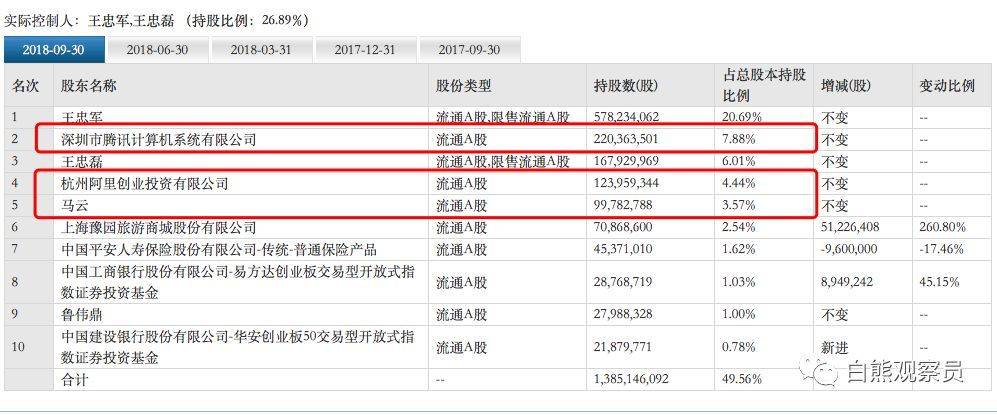997x415 pixels.
Task: Click share count 220,363,501
Action: (x=626, y=139)
